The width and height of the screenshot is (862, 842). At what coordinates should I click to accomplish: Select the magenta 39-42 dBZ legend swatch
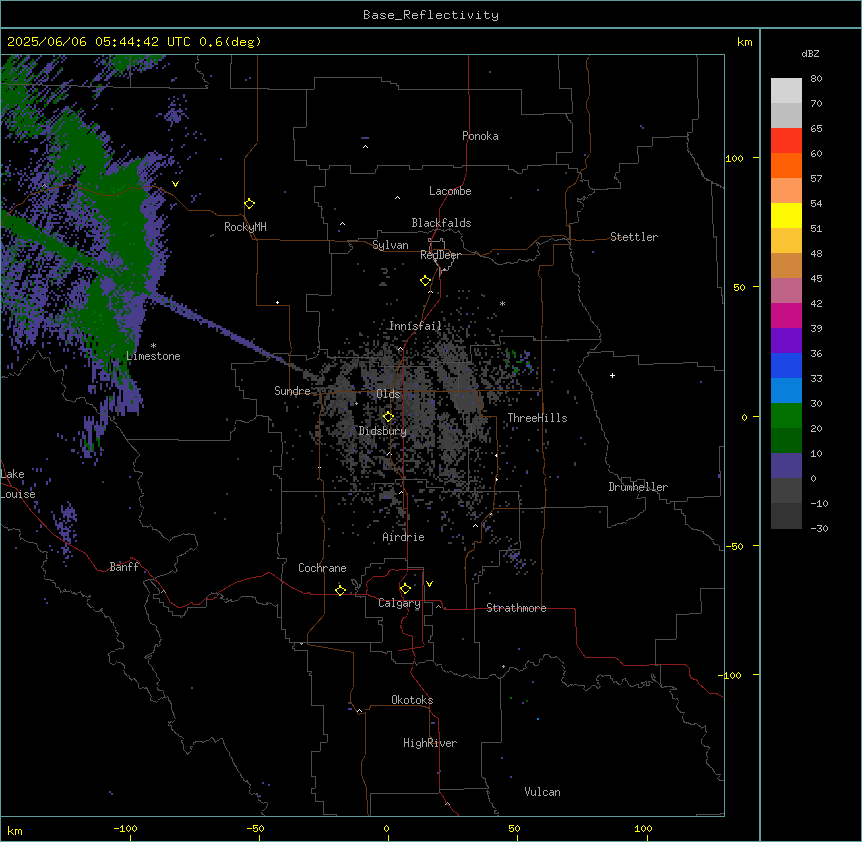click(x=786, y=316)
